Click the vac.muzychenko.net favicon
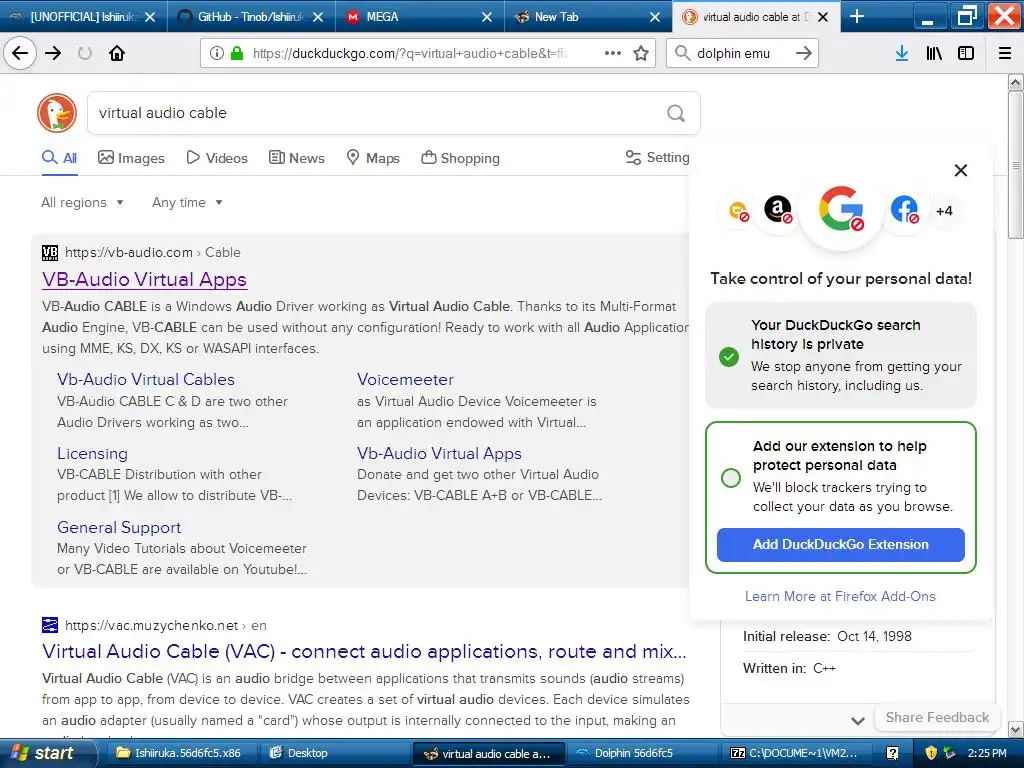The height and width of the screenshot is (768, 1024). 50,625
